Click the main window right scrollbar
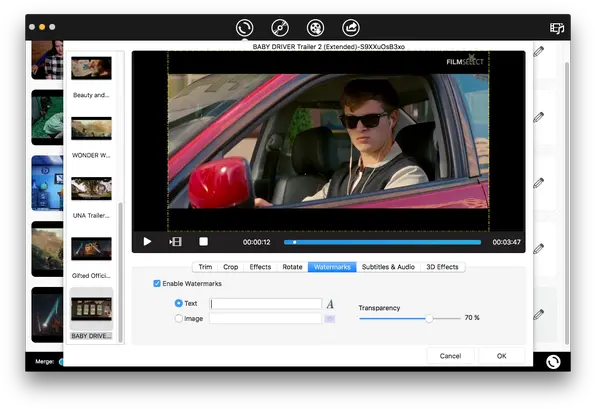Viewport: 595px width, 409px height. (x=567, y=203)
